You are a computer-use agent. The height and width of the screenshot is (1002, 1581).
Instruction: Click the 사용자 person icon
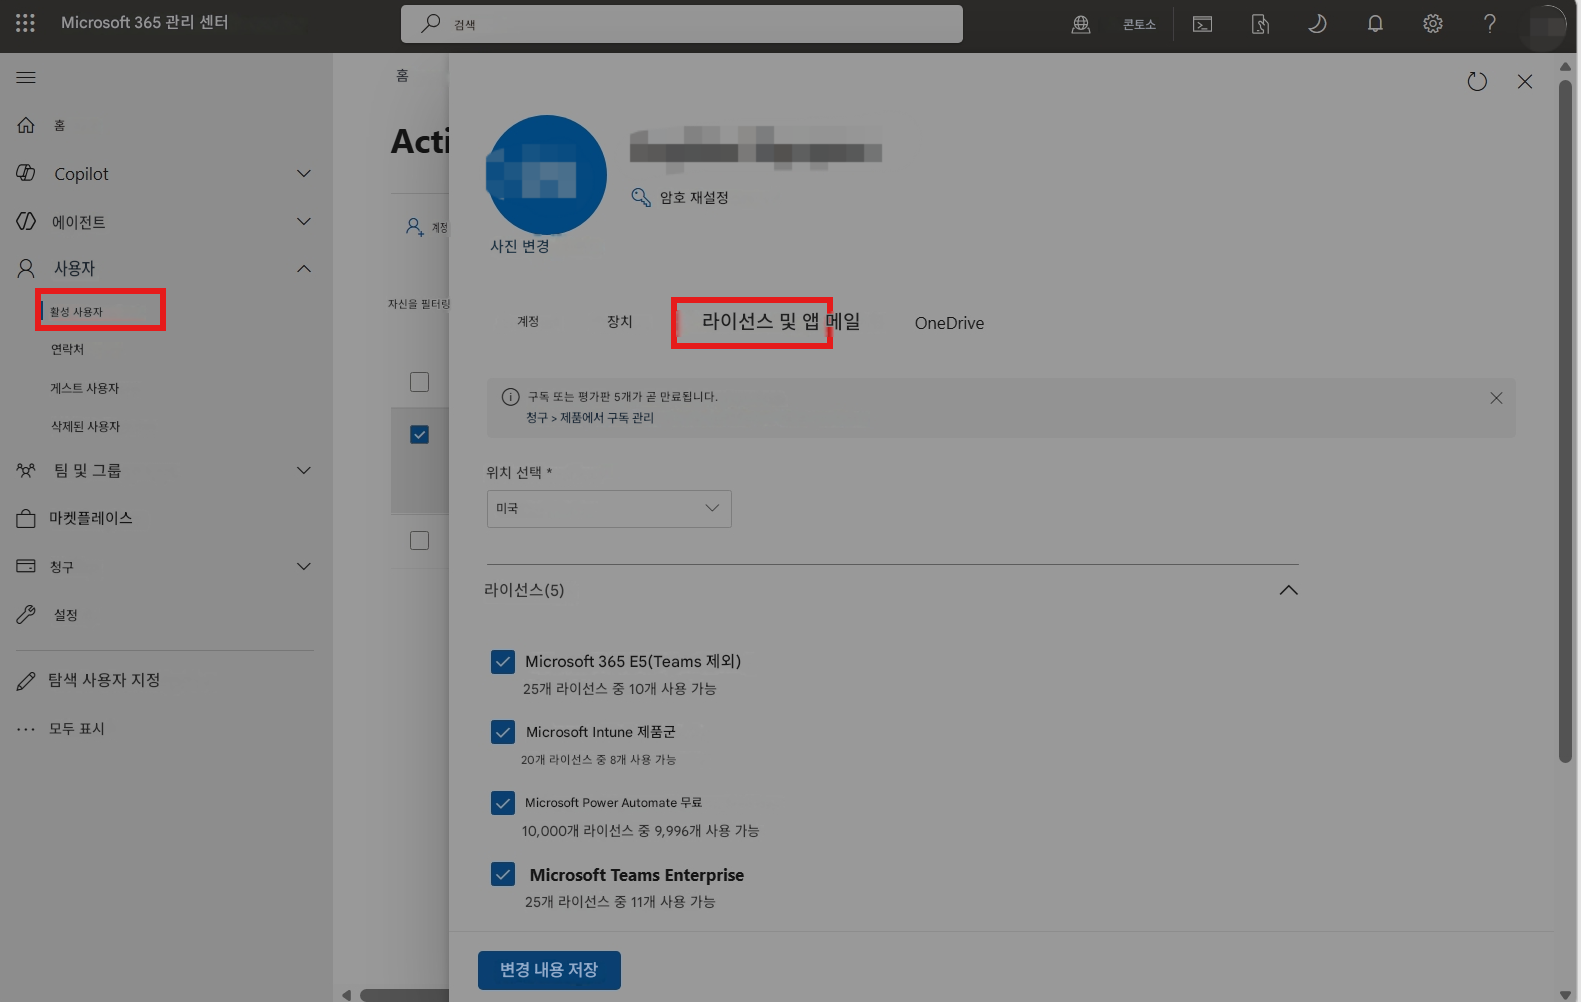point(26,268)
